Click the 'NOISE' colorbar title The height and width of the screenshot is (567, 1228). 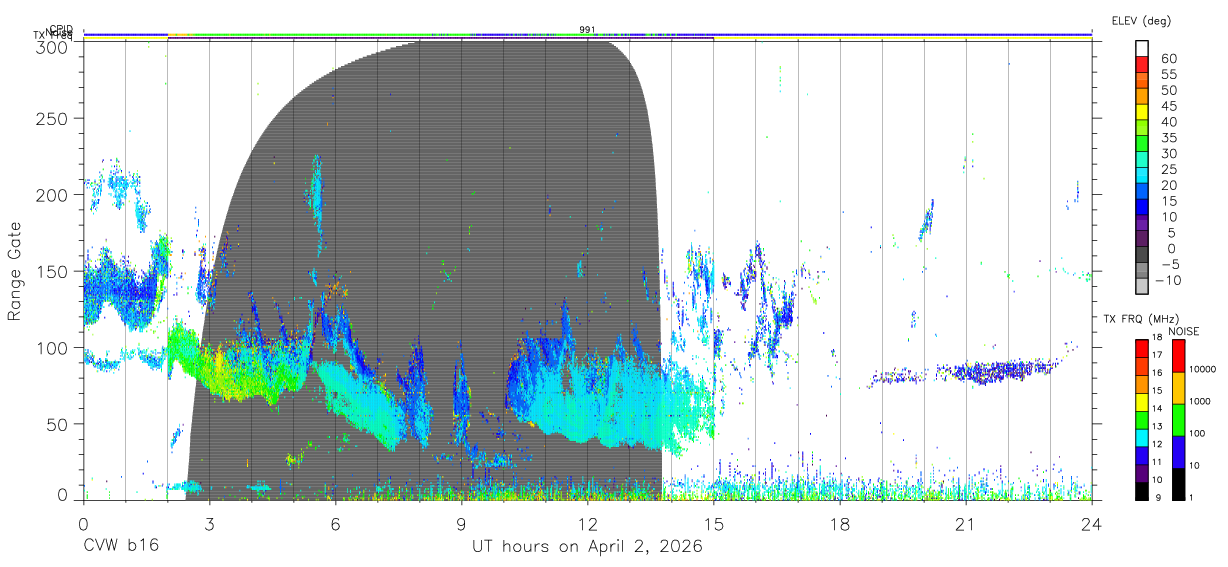[1182, 331]
